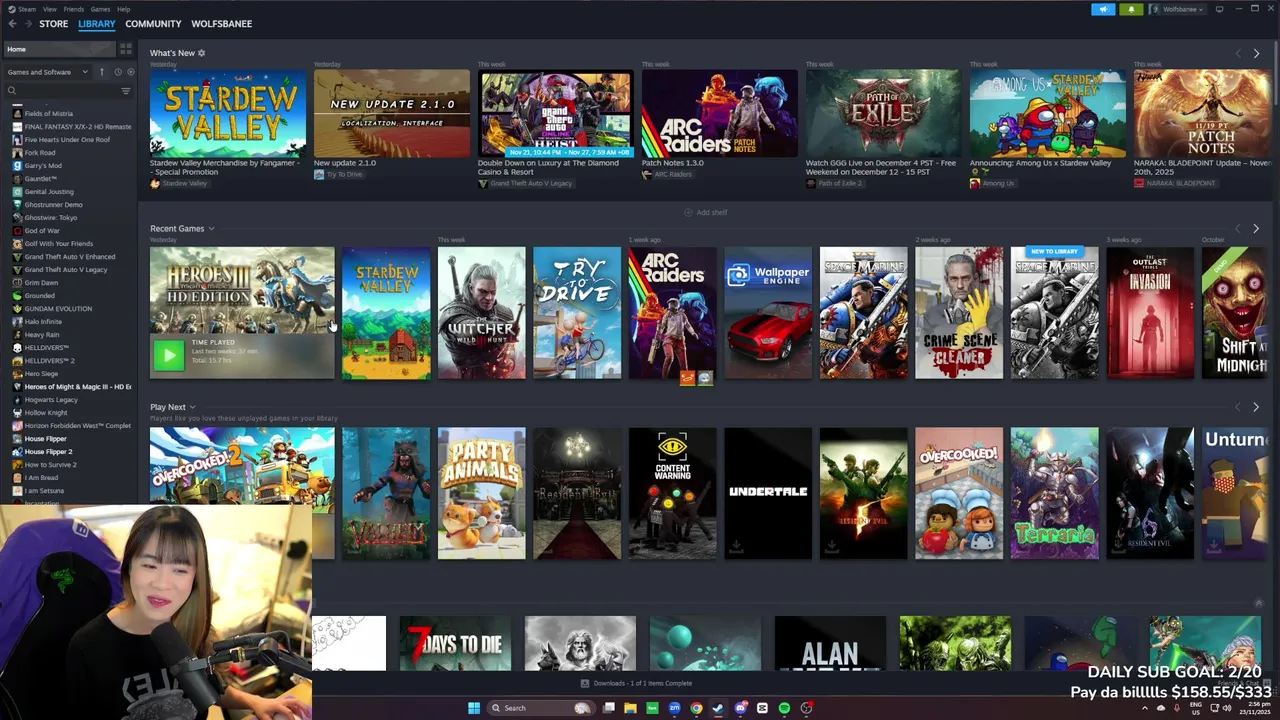1280x720 pixels.
Task: Open The Outlast Trials Invasion cover
Action: point(1150,313)
